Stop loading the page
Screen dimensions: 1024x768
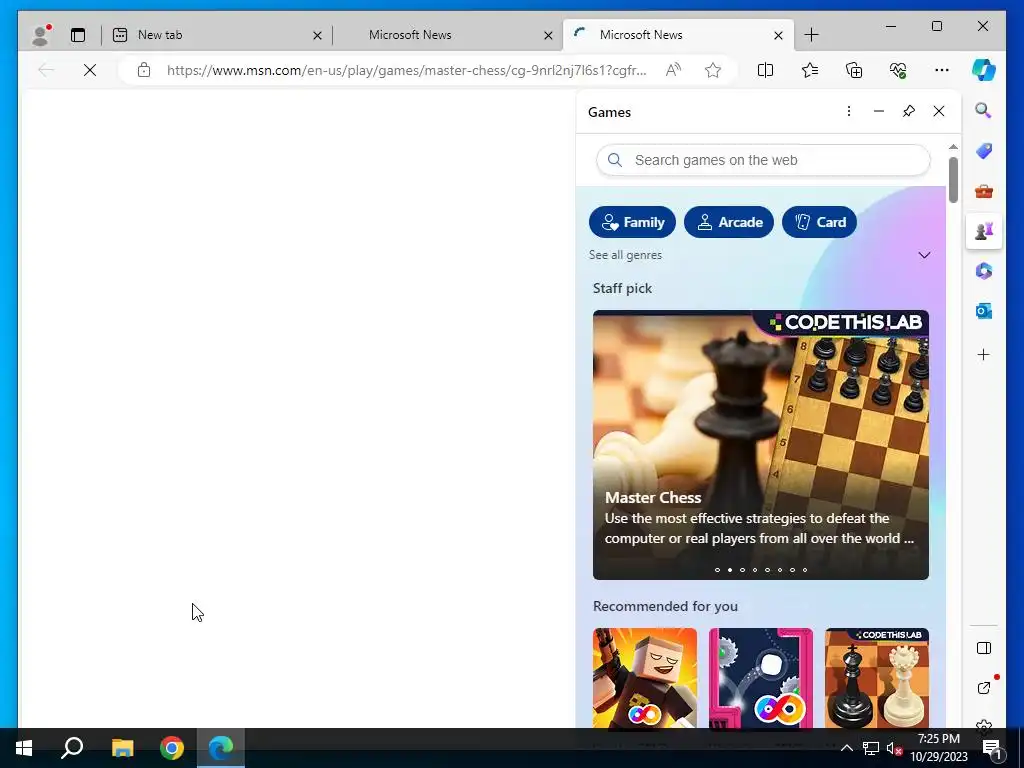(x=90, y=70)
